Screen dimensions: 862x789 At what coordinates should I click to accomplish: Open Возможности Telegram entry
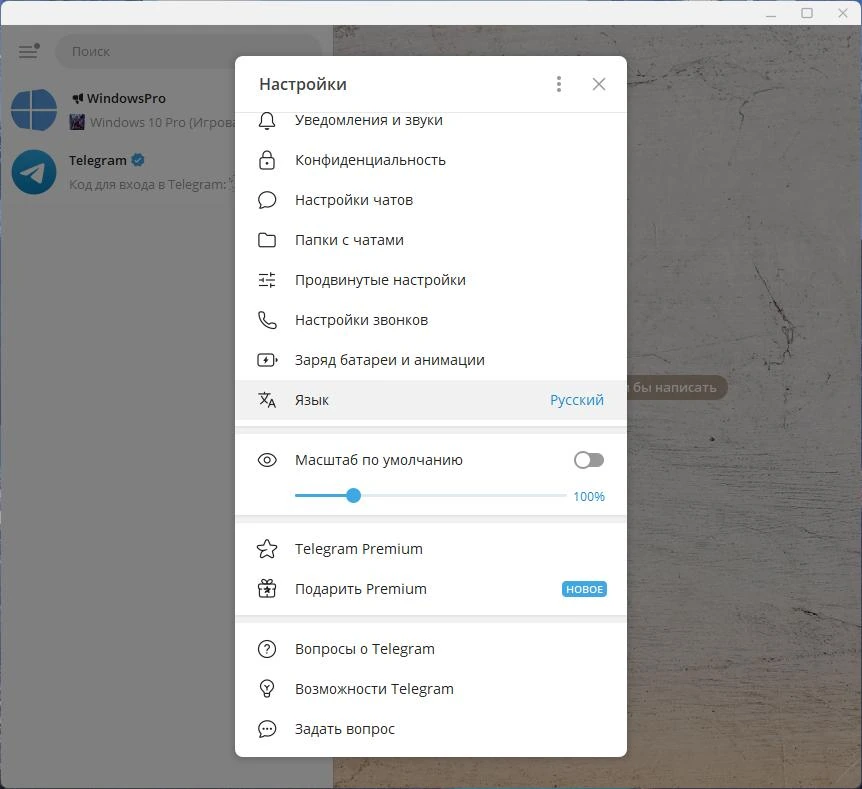click(431, 689)
